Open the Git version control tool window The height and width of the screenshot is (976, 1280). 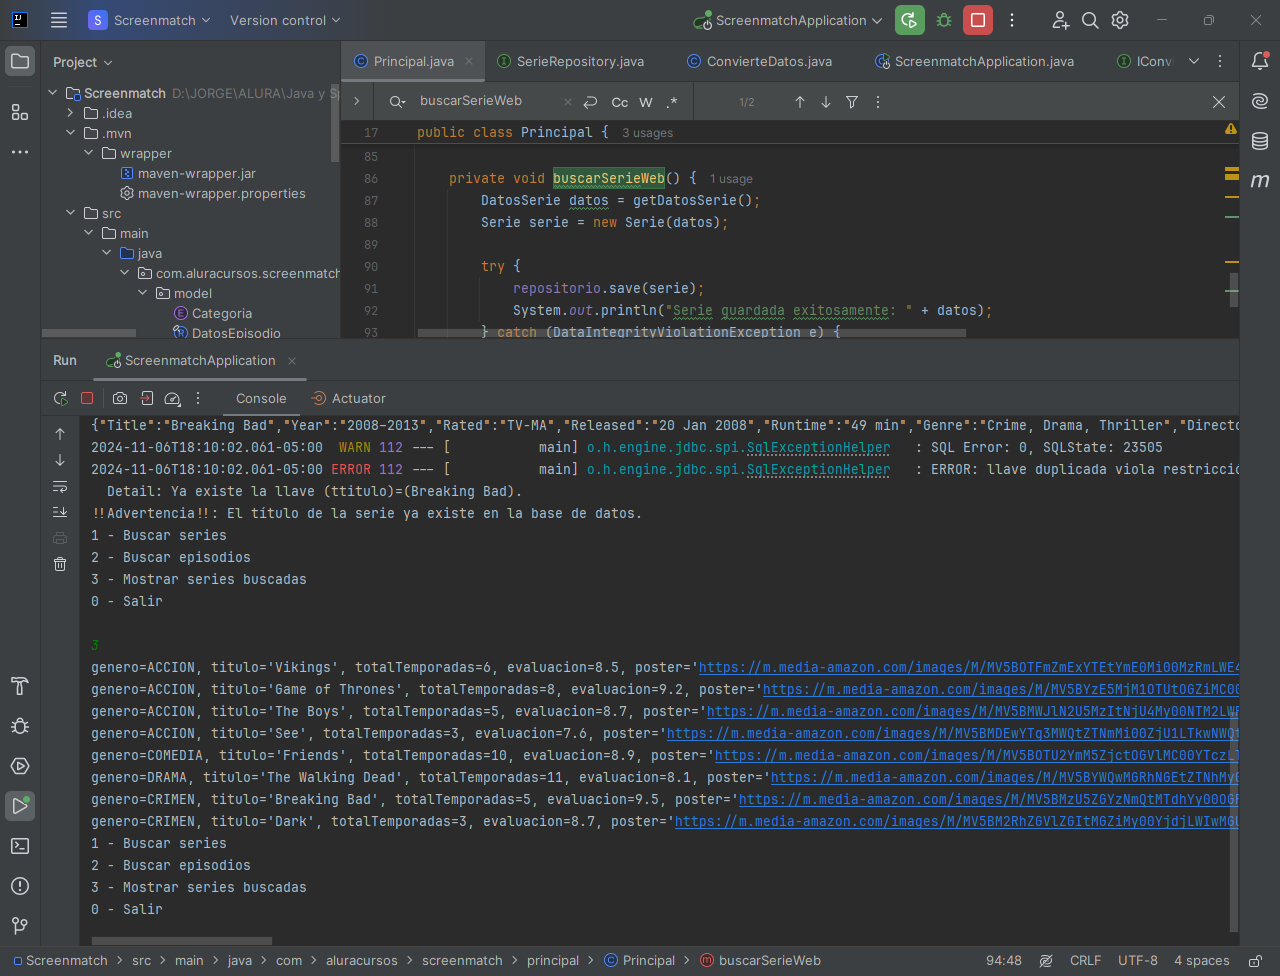coord(20,926)
